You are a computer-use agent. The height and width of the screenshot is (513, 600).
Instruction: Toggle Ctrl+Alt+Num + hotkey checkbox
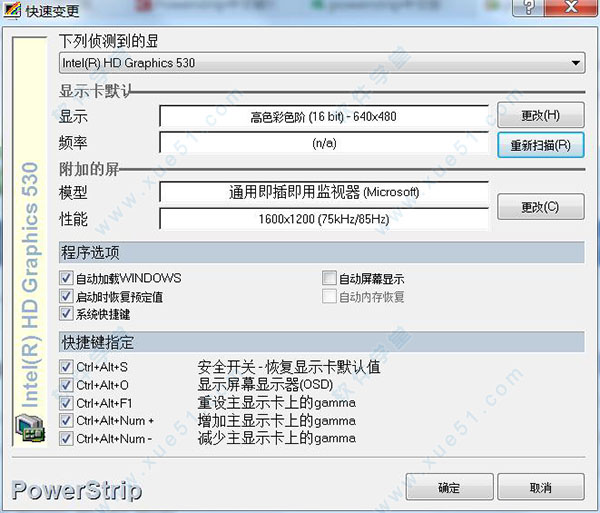[x=66, y=420]
